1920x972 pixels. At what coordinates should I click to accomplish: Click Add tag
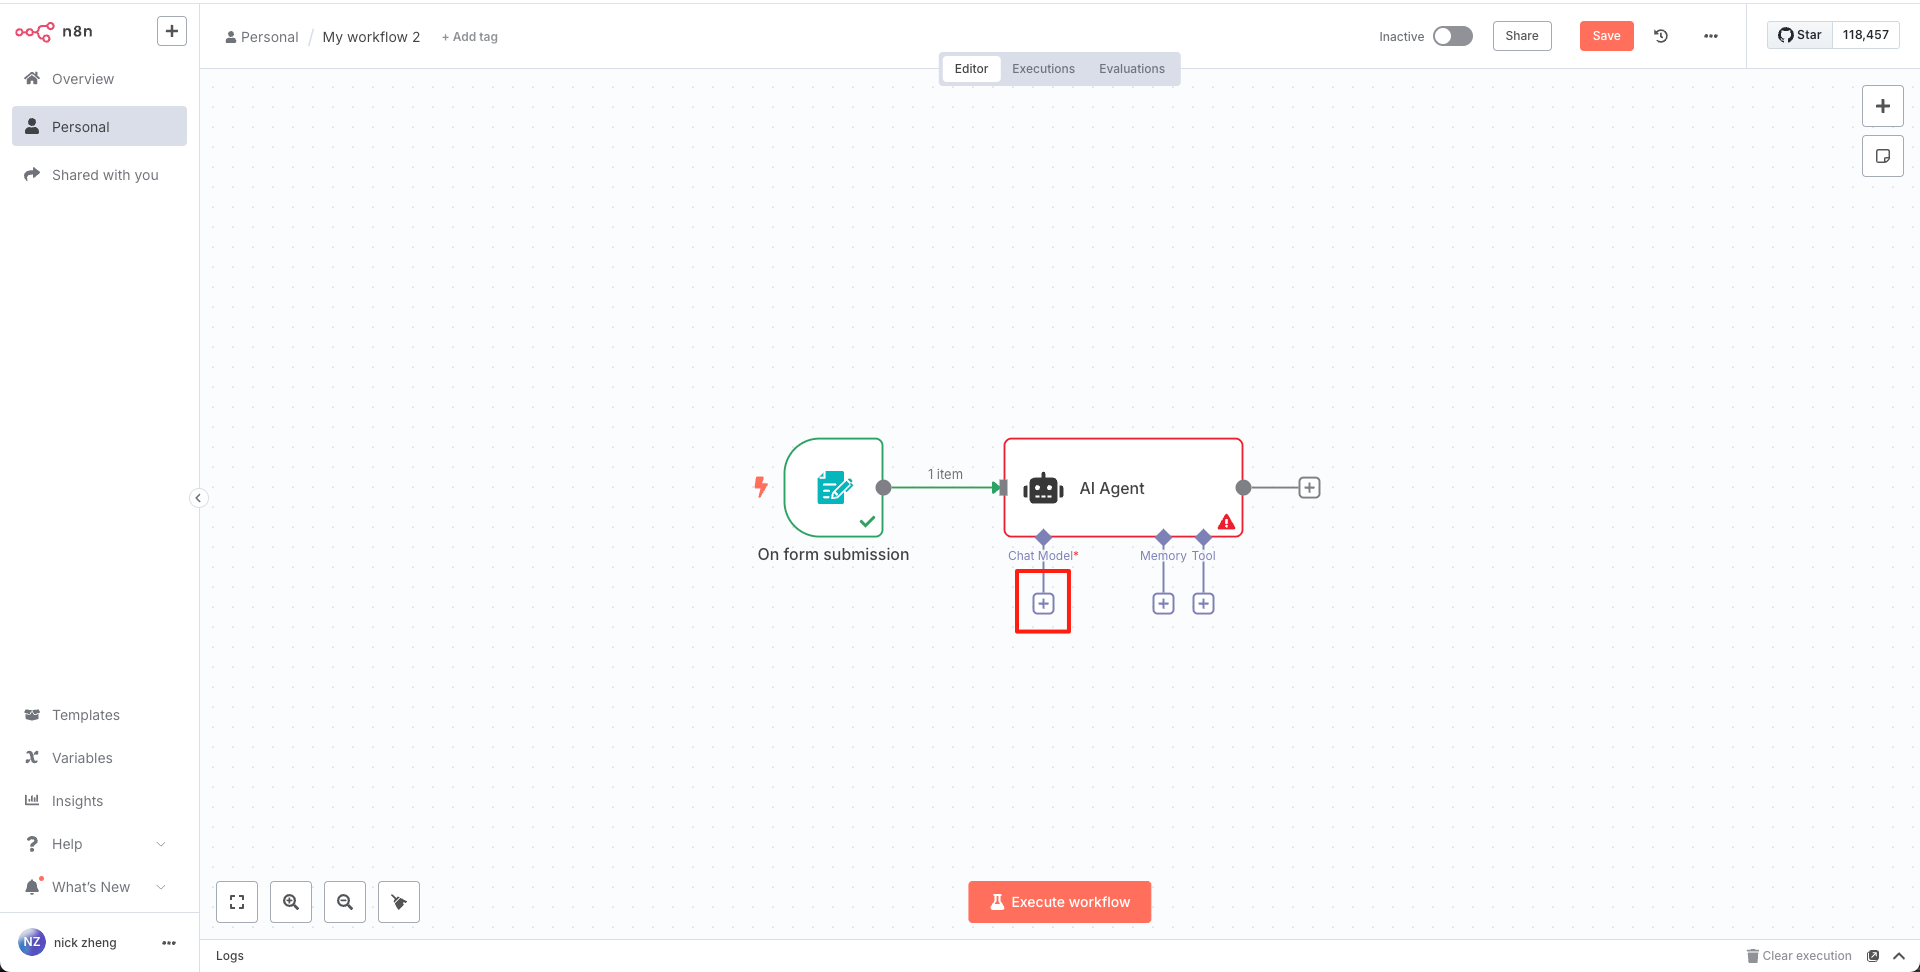(x=470, y=37)
